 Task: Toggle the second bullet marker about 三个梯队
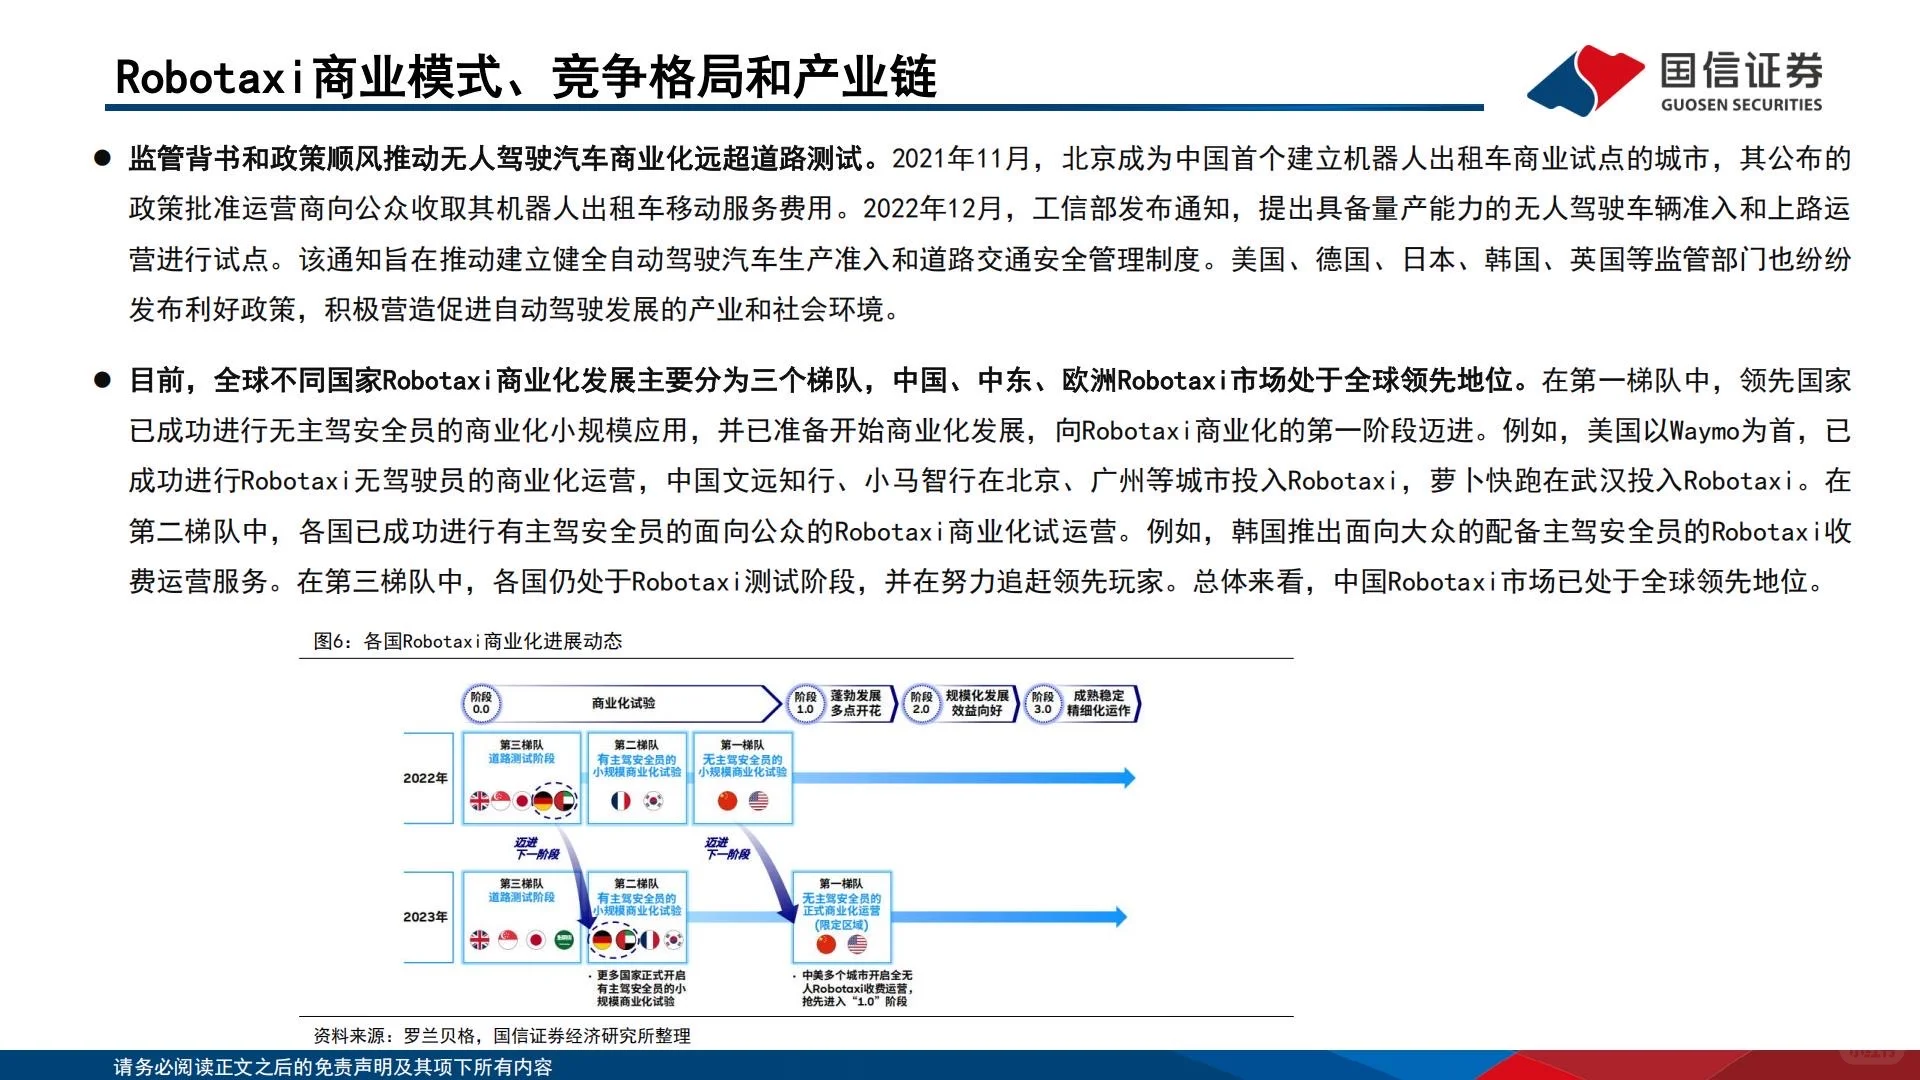(103, 378)
